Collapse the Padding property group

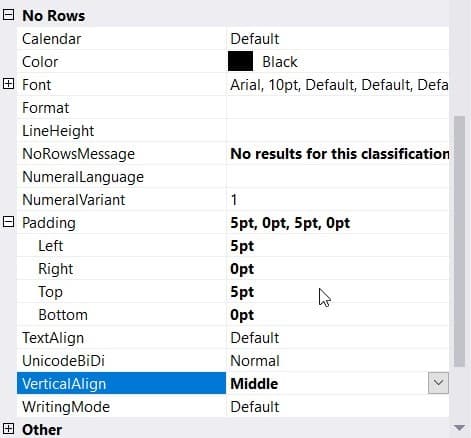(x=8, y=222)
